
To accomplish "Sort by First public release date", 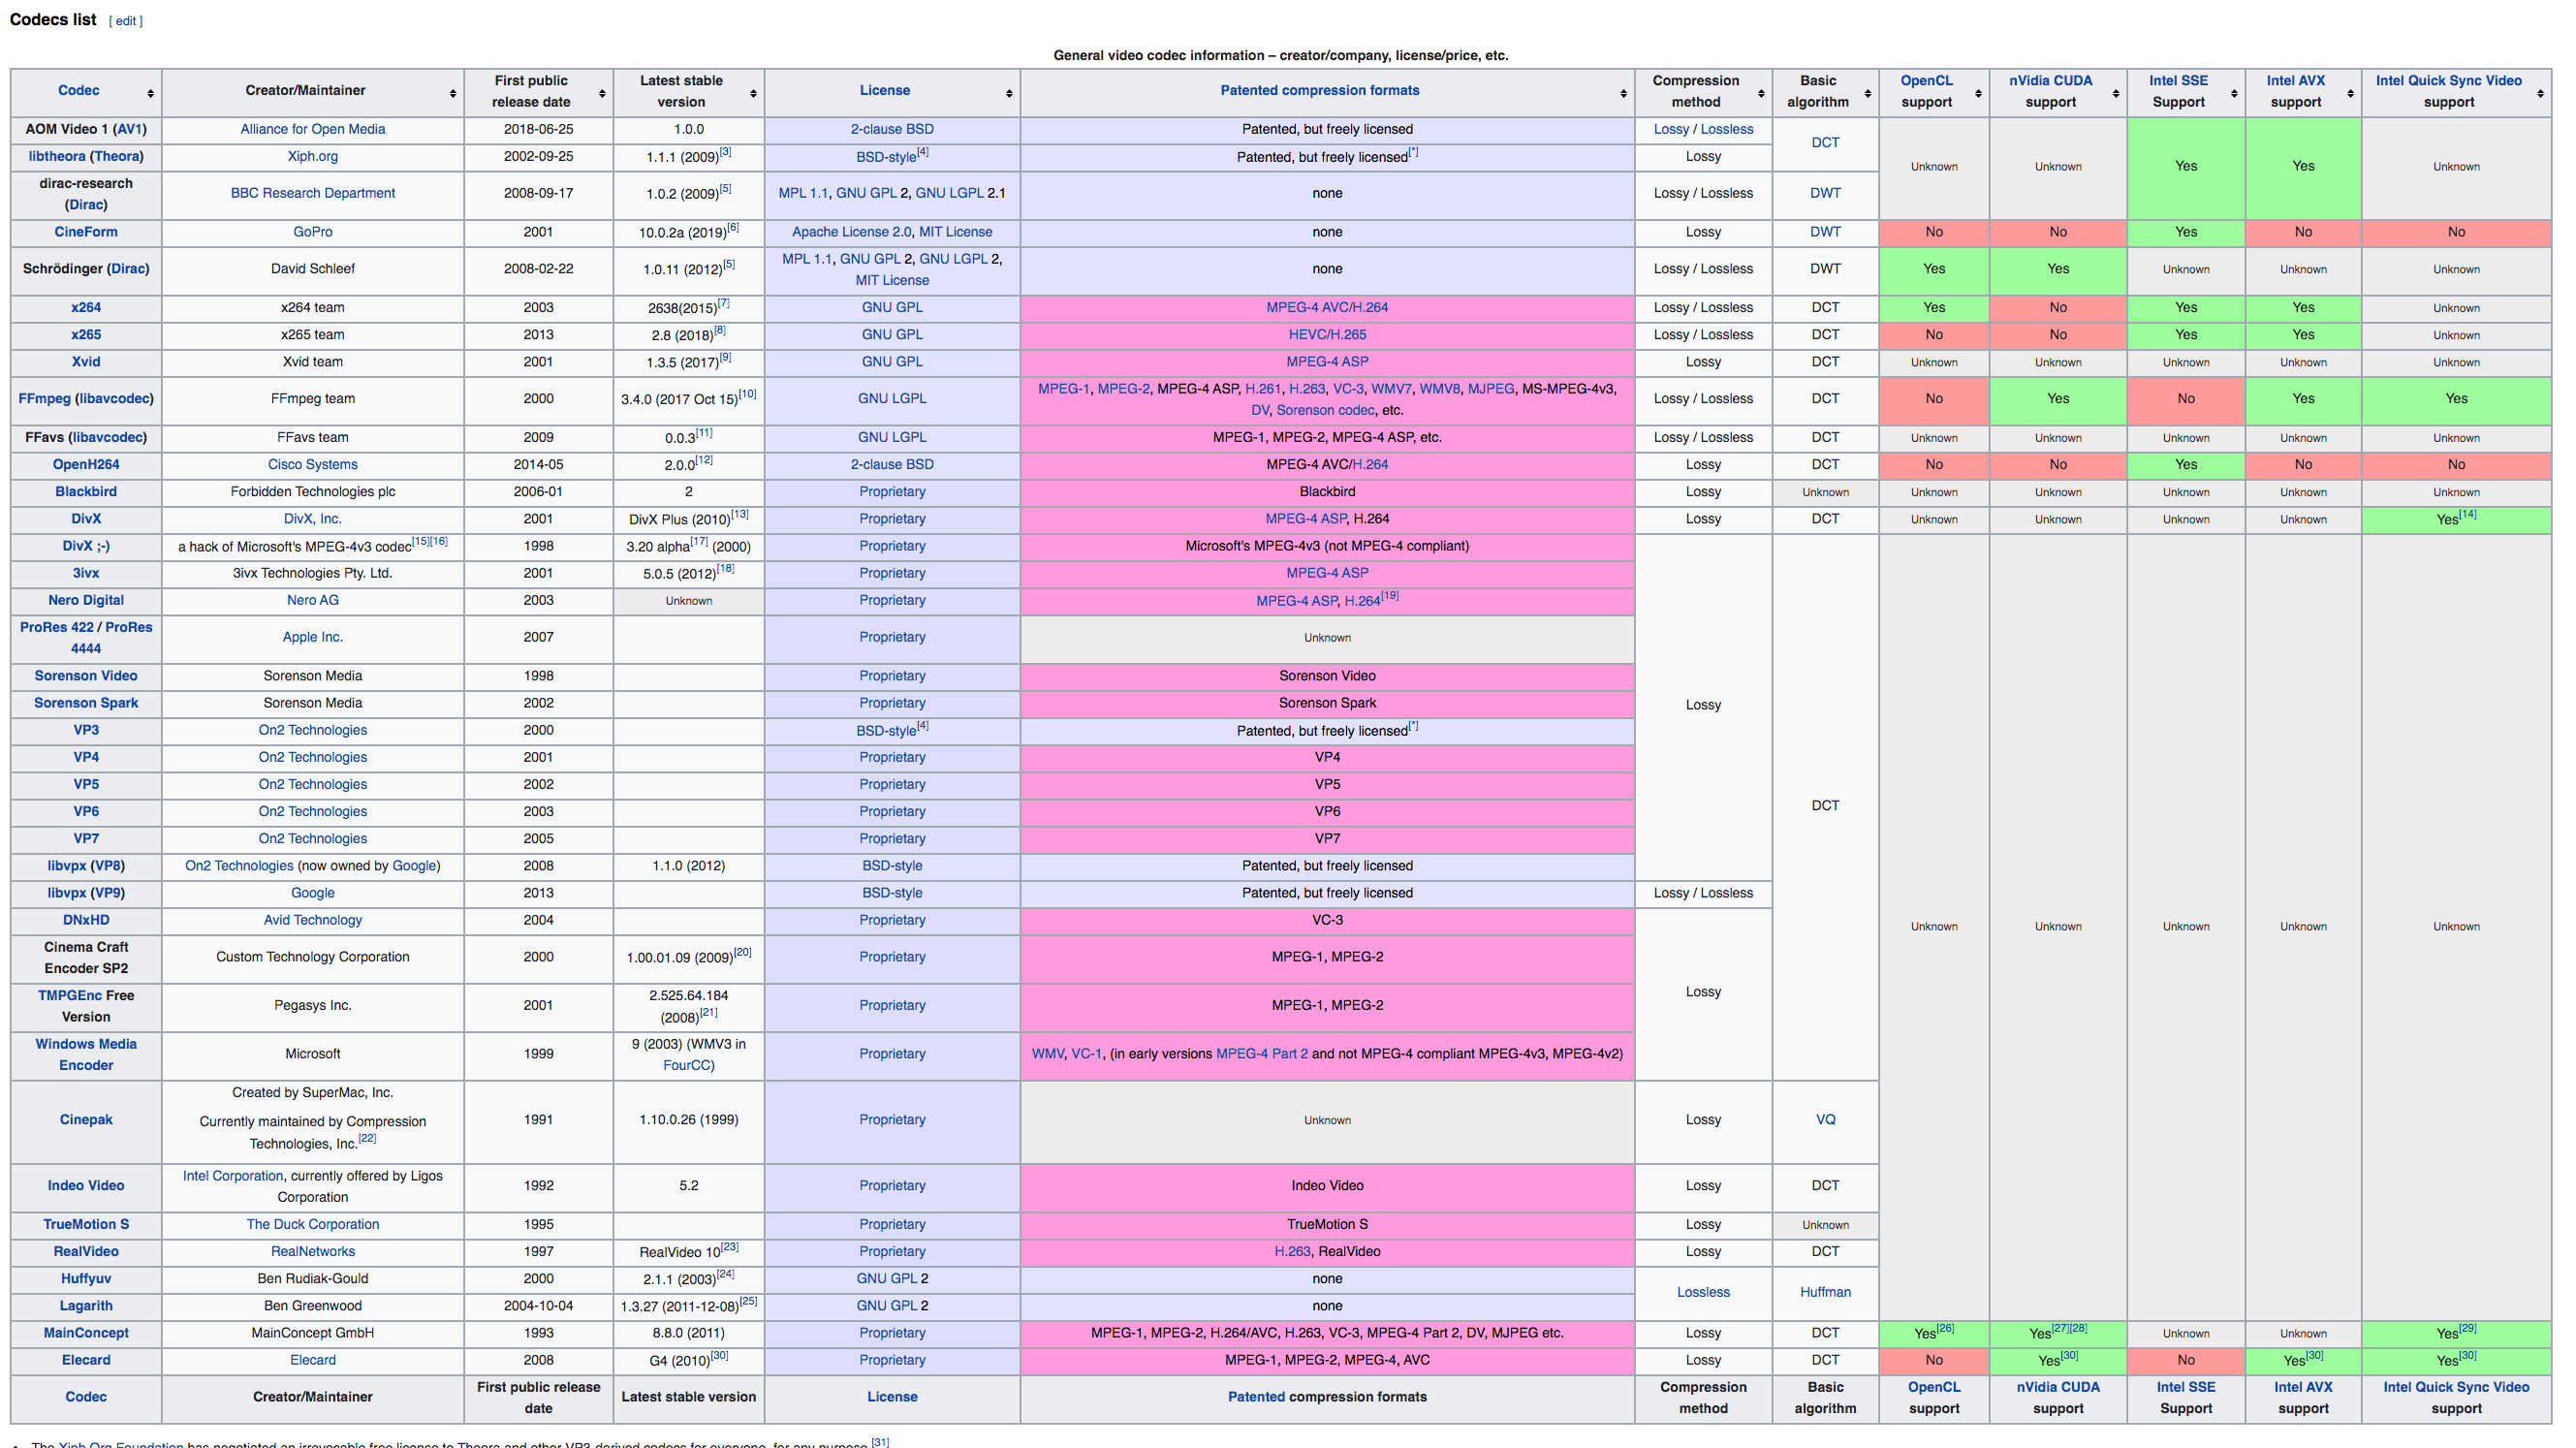I will coord(602,93).
